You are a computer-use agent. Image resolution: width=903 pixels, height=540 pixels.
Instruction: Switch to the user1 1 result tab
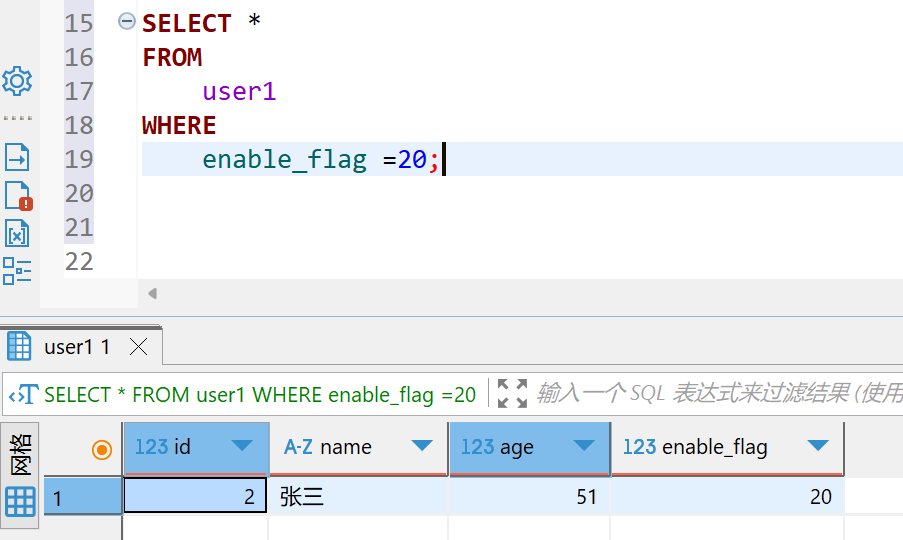click(77, 347)
